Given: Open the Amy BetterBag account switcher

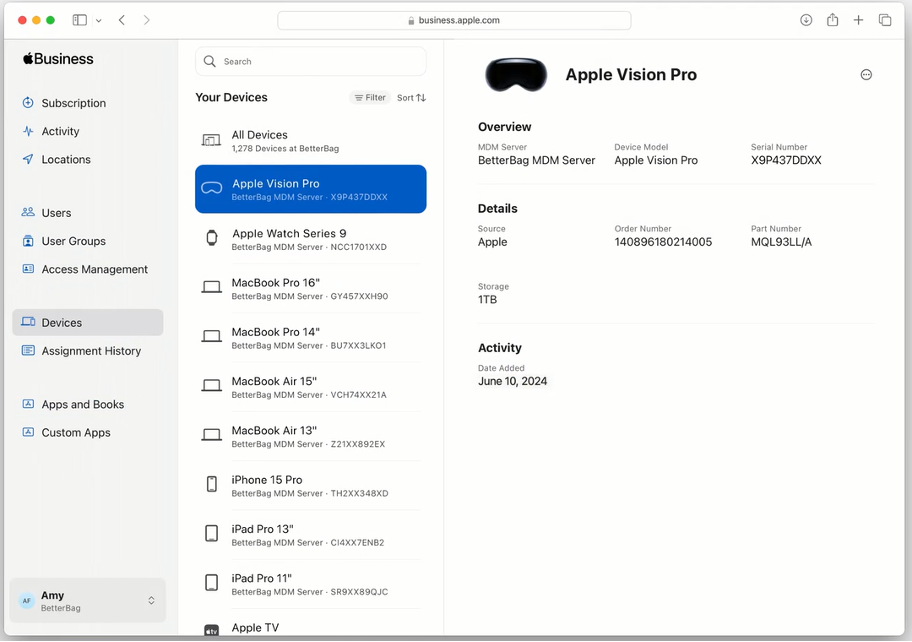Looking at the screenshot, I should tap(88, 601).
